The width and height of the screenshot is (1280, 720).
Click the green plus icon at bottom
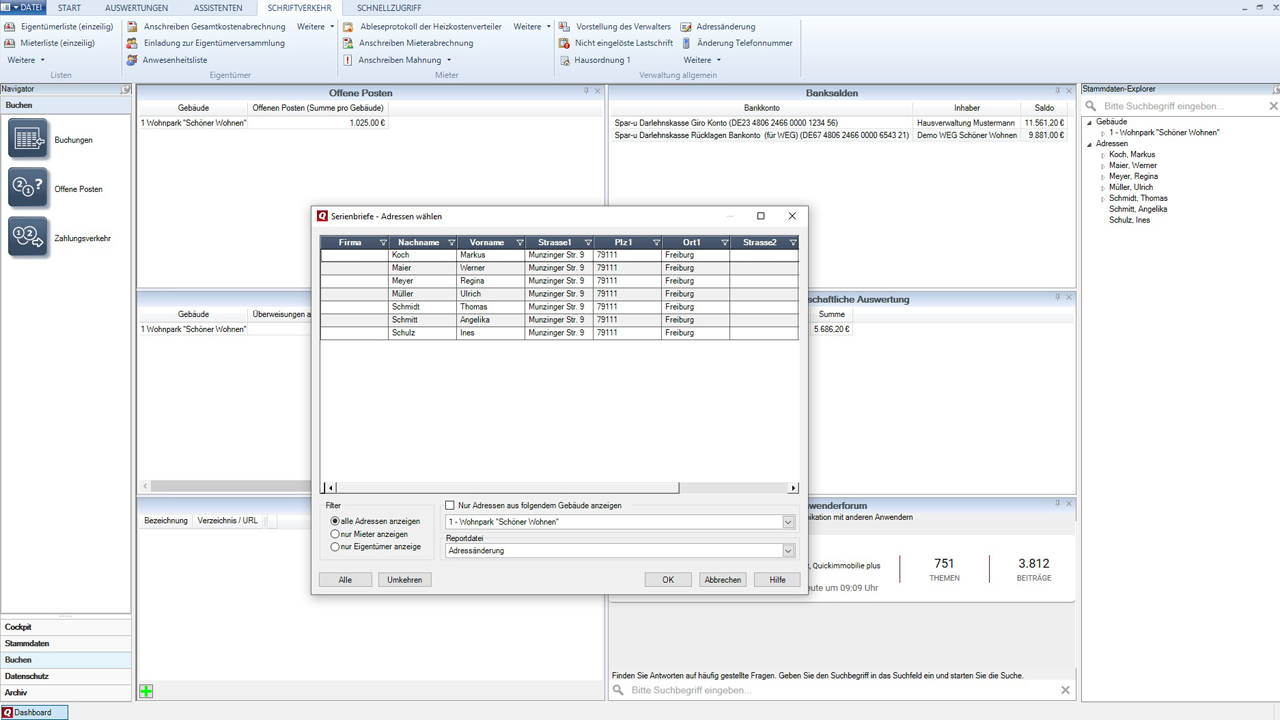coord(146,691)
